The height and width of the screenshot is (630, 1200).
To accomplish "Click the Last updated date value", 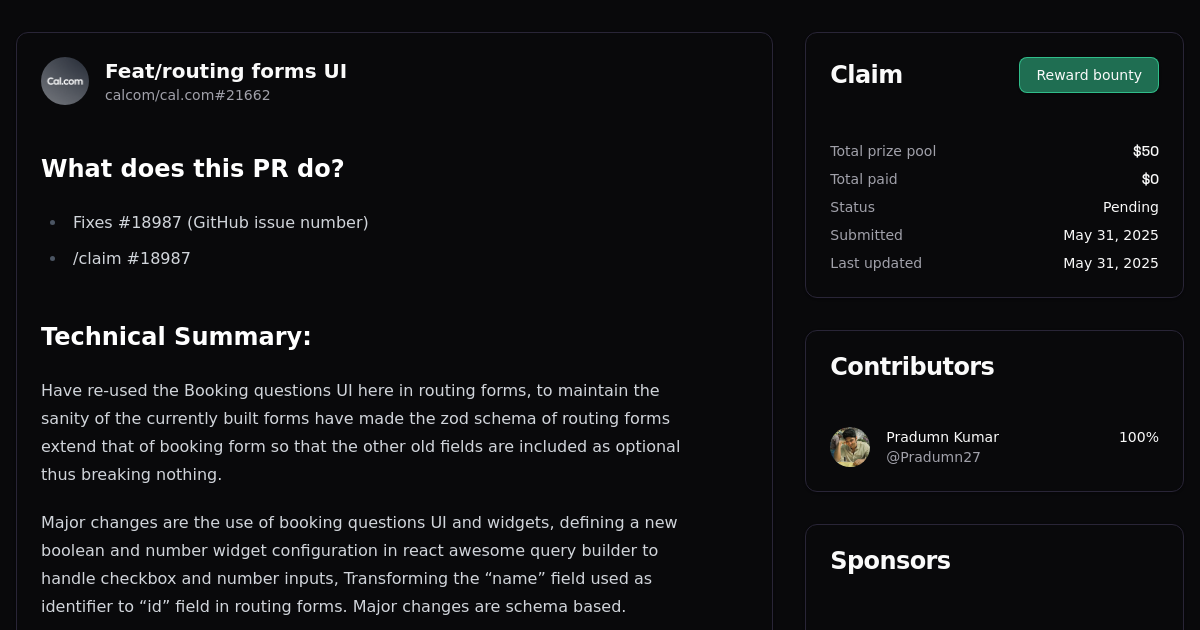I will pyautogui.click(x=1110, y=263).
